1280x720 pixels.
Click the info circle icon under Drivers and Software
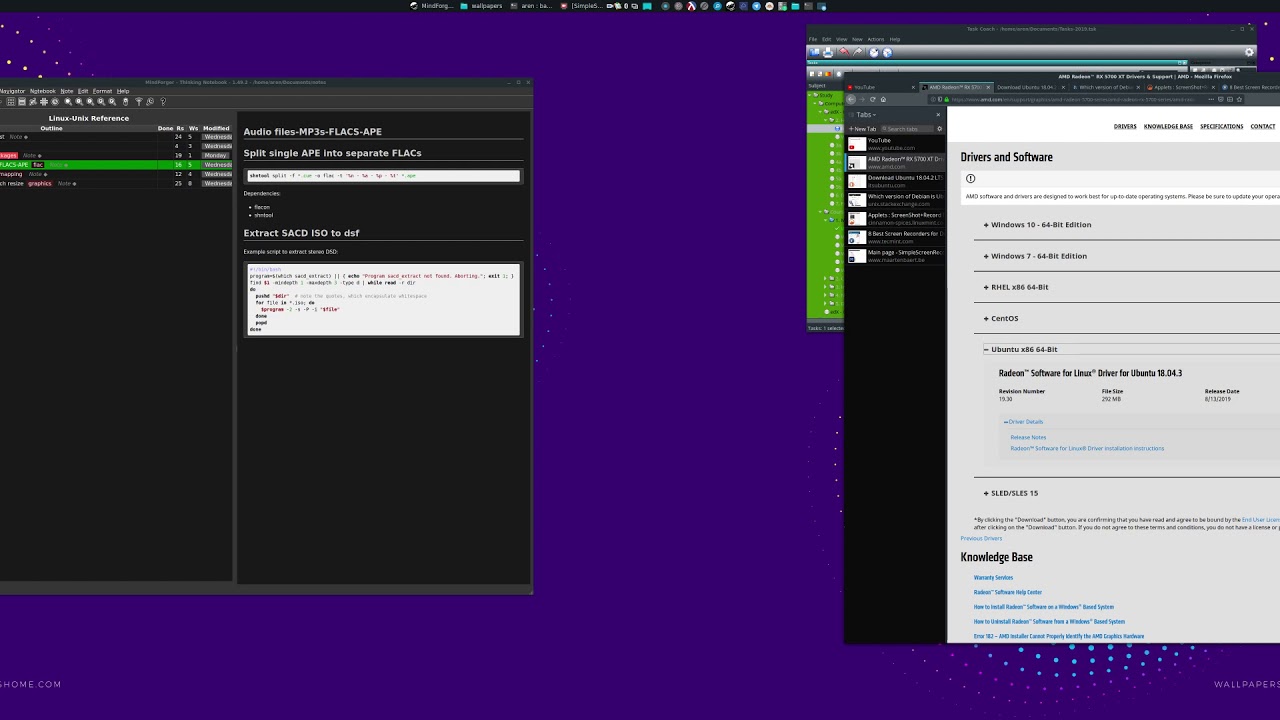970,178
